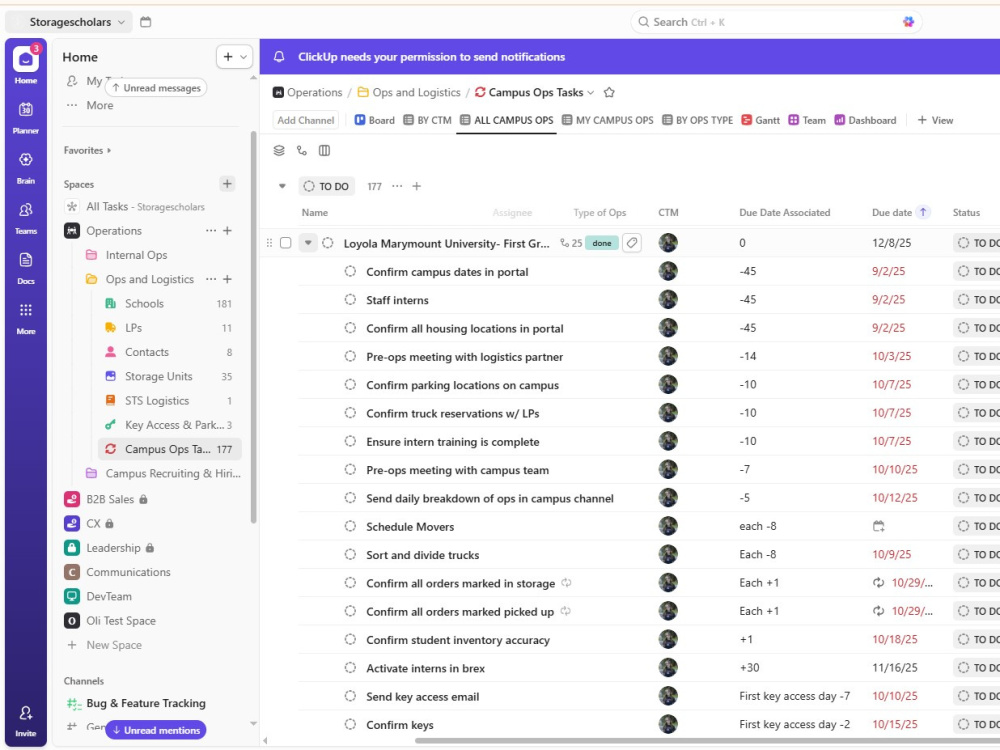This screenshot has height=750, width=1000.
Task: Click the Search field at top
Action: [776, 22]
